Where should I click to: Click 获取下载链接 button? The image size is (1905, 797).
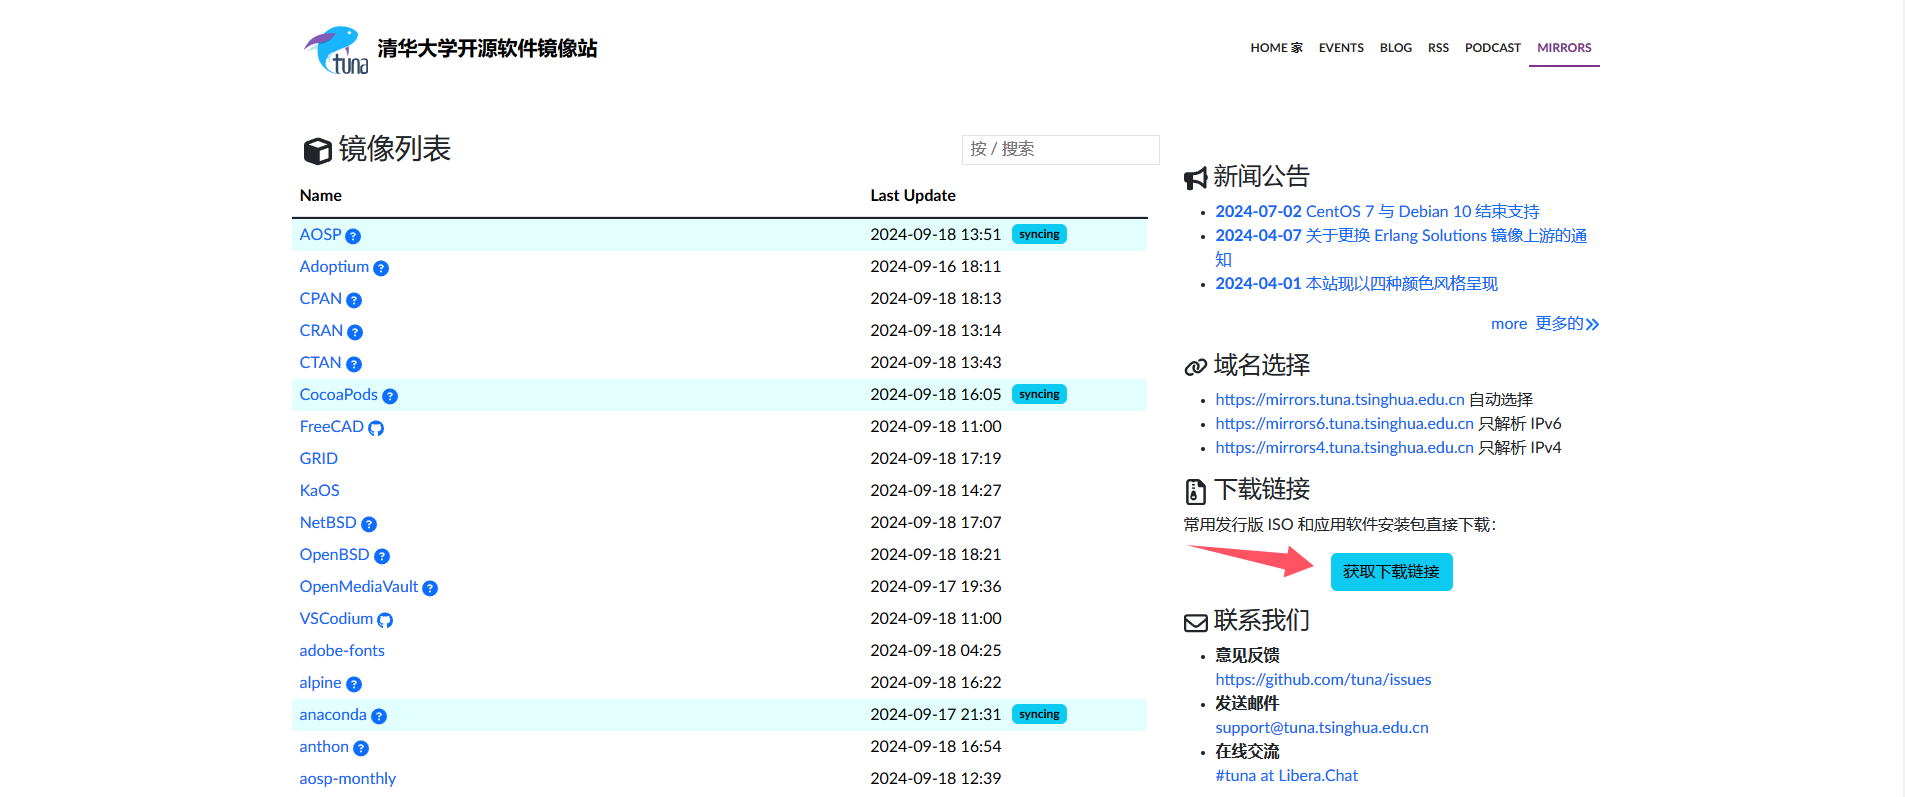[x=1391, y=572]
